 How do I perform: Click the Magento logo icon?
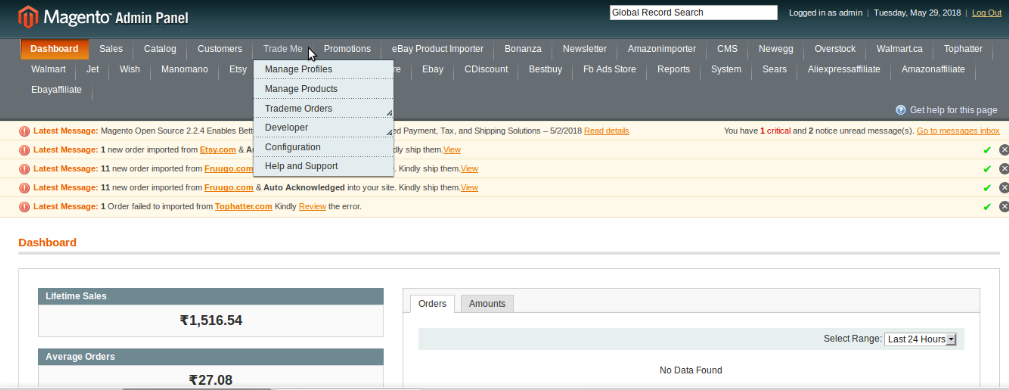[28, 17]
